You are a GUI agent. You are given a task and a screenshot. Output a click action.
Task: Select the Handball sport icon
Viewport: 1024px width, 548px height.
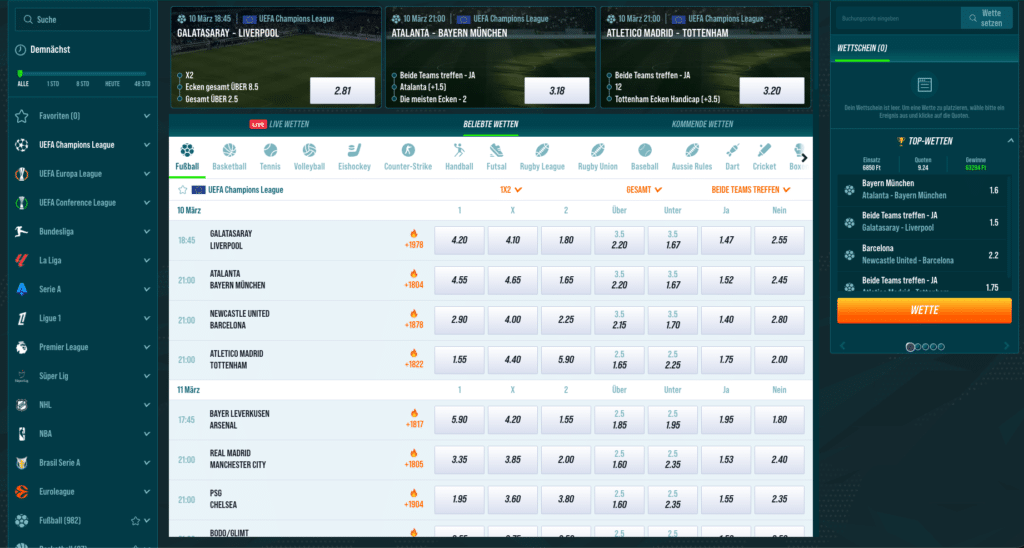pos(459,151)
